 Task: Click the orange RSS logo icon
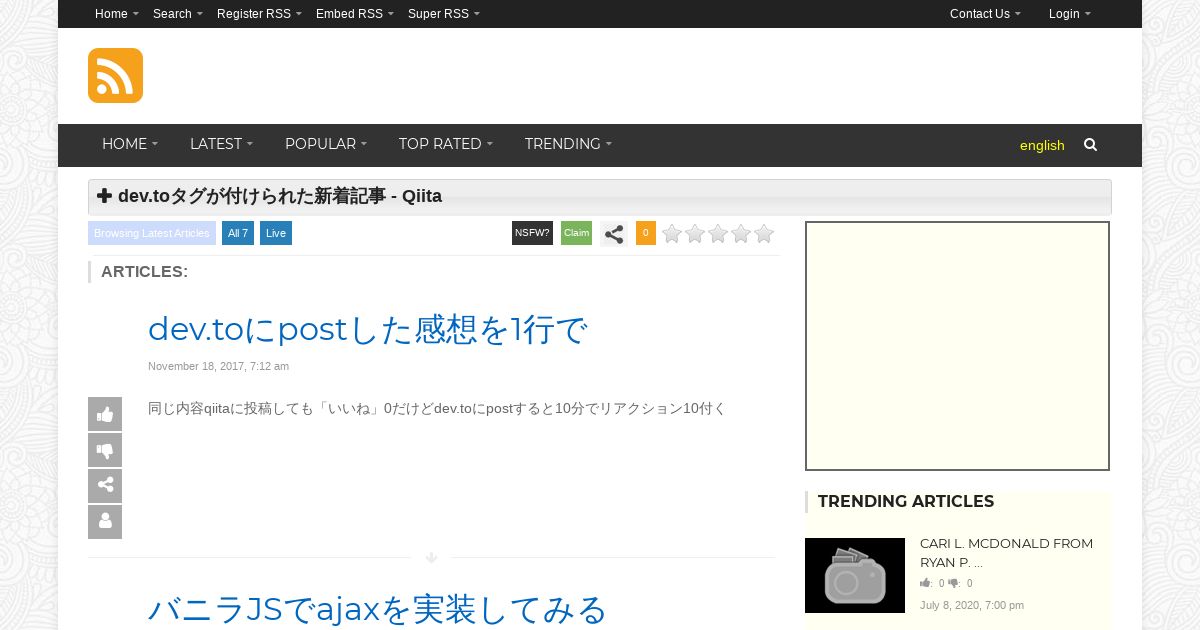pyautogui.click(x=115, y=75)
